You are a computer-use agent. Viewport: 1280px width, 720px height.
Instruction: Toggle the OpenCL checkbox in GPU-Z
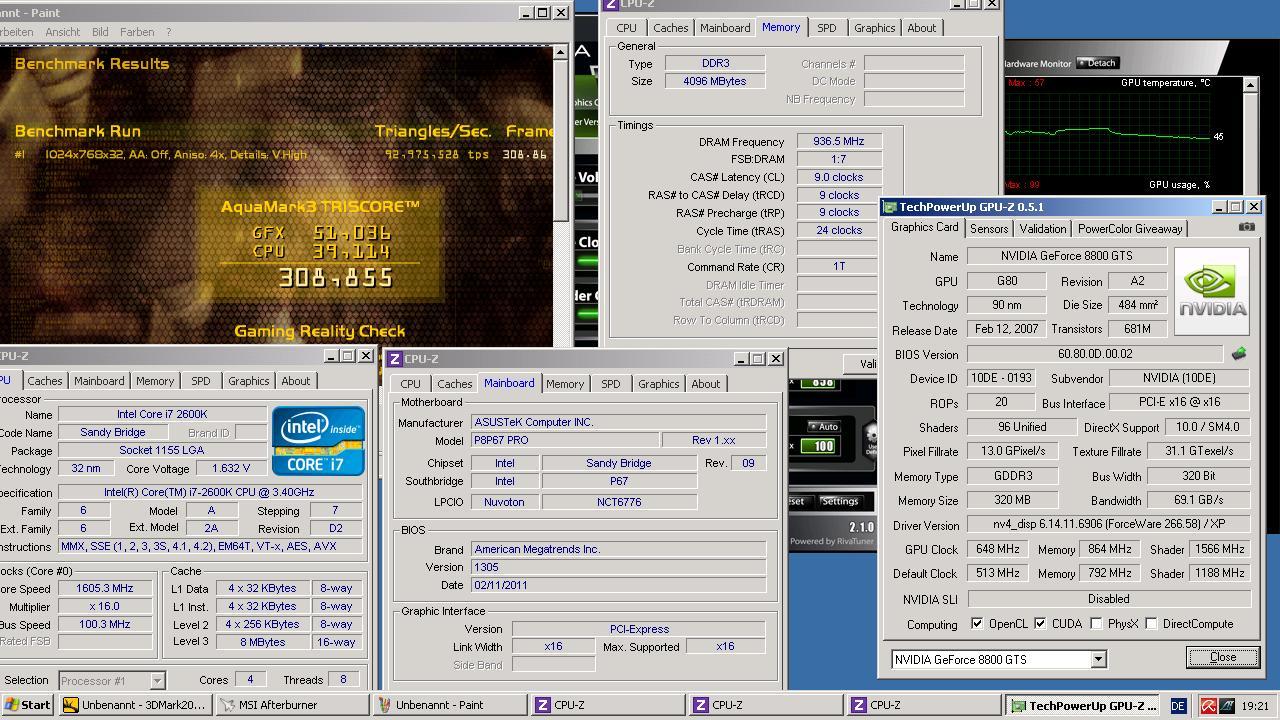[977, 624]
